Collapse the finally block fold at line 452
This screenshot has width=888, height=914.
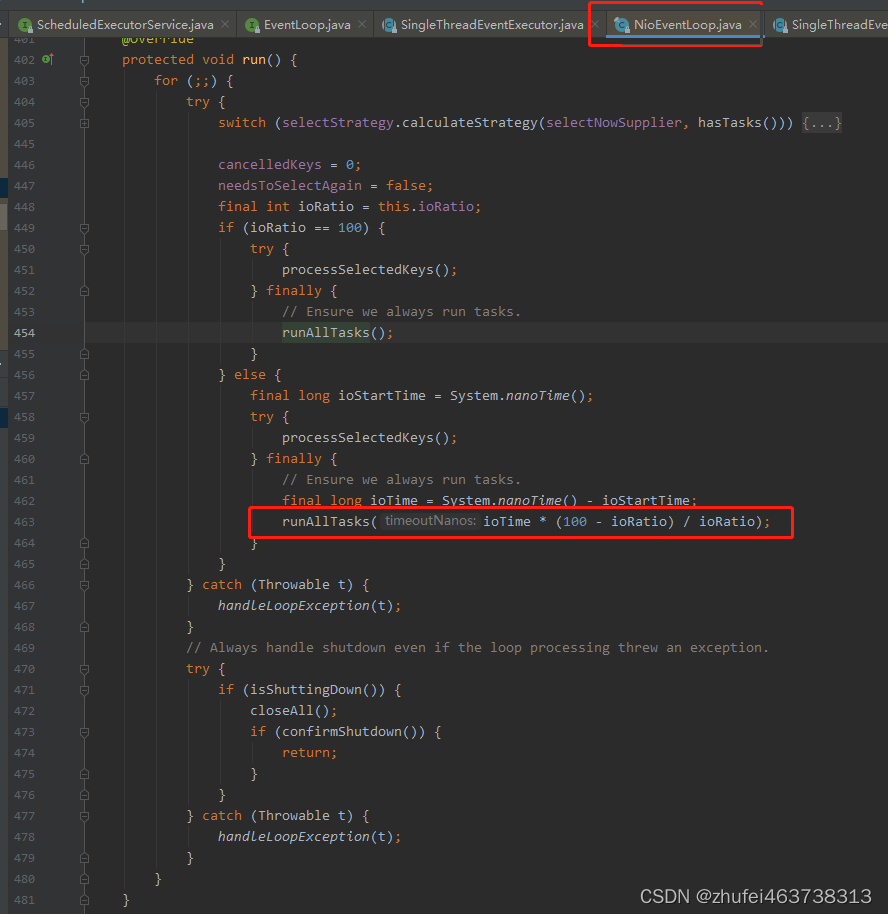[85, 291]
